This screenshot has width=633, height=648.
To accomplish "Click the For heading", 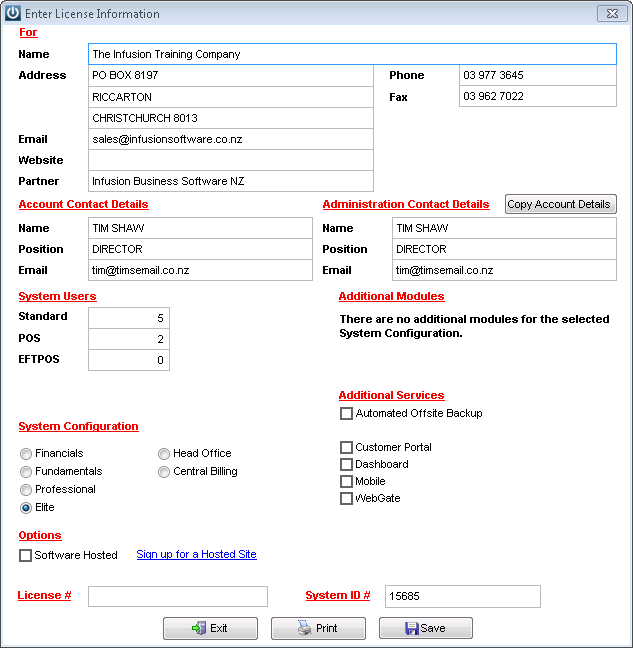I will coord(28,32).
